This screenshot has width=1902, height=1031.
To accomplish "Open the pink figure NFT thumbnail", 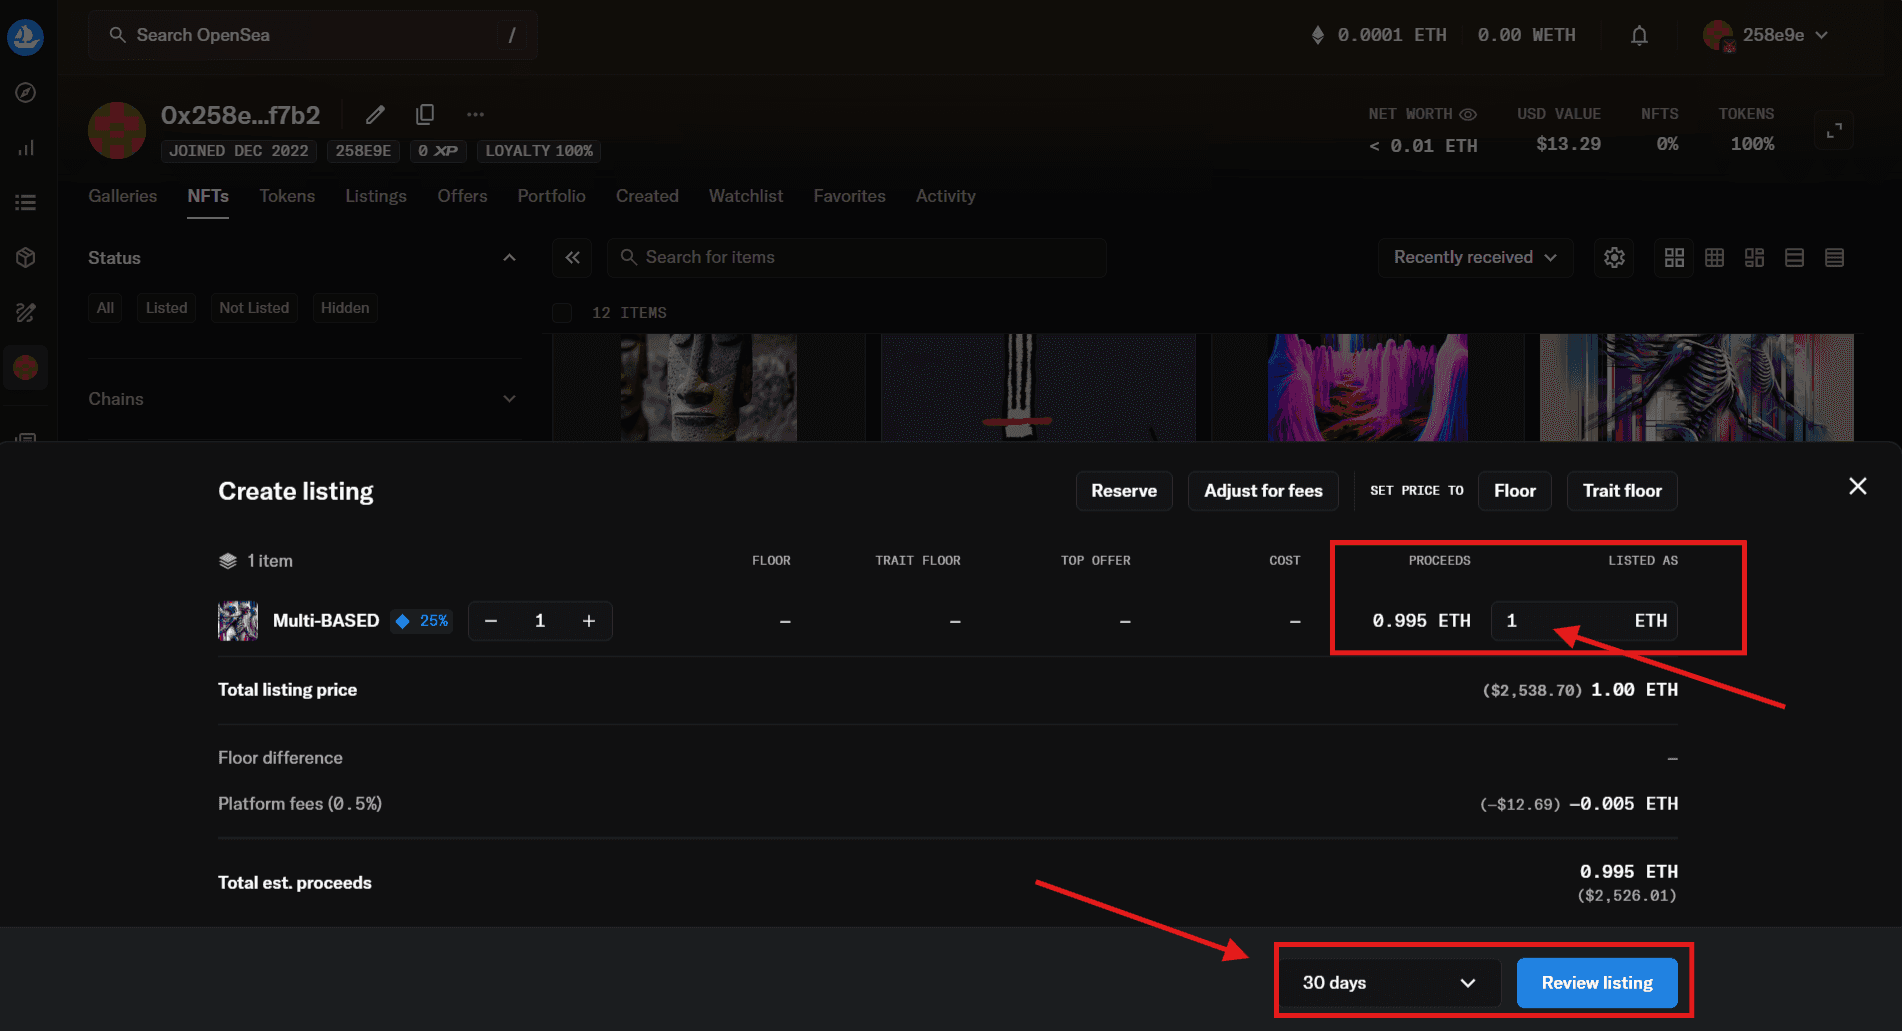I will click(x=1367, y=388).
